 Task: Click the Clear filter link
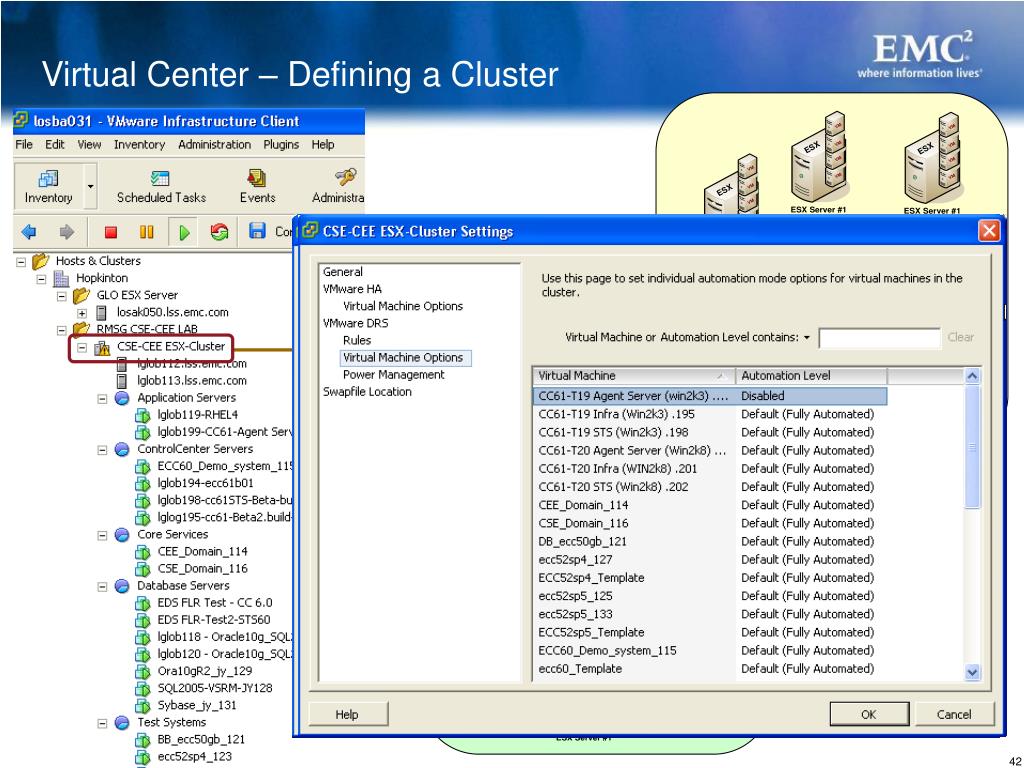tap(960, 338)
